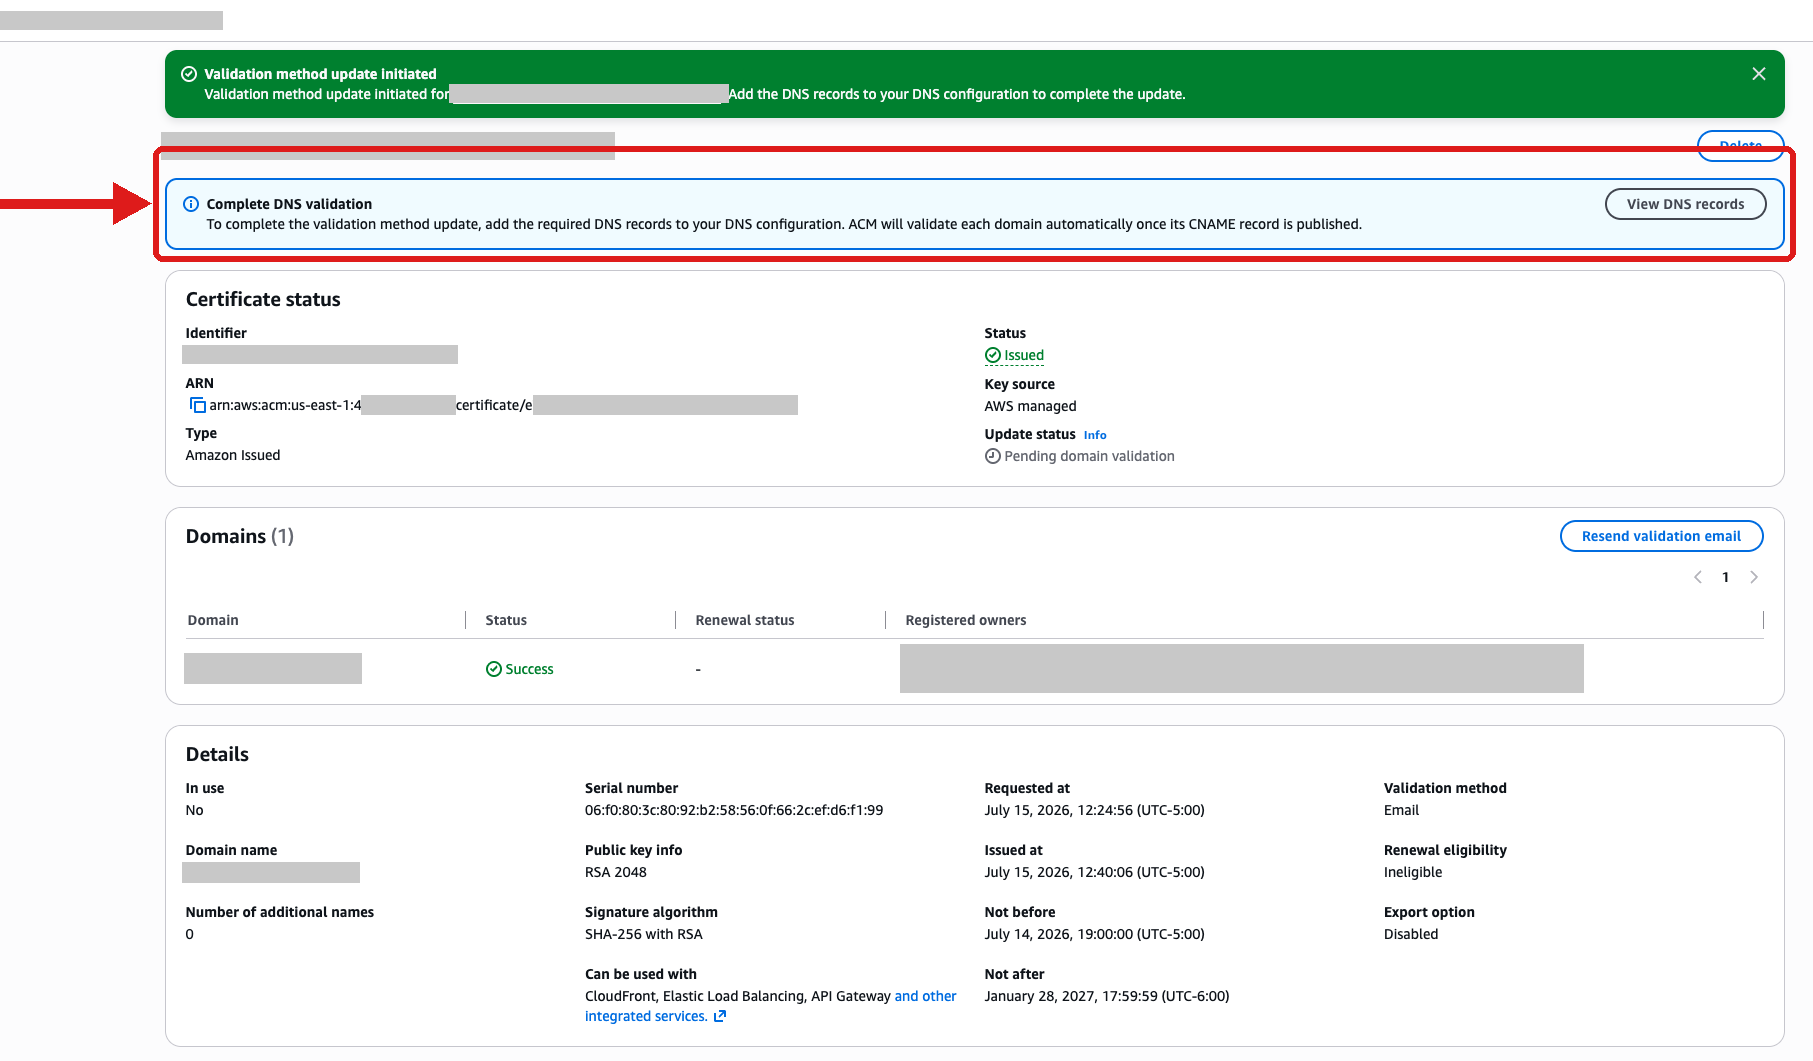Open 'and other integrated services' link
Viewport: 1813px width, 1061px height.
(x=770, y=1006)
